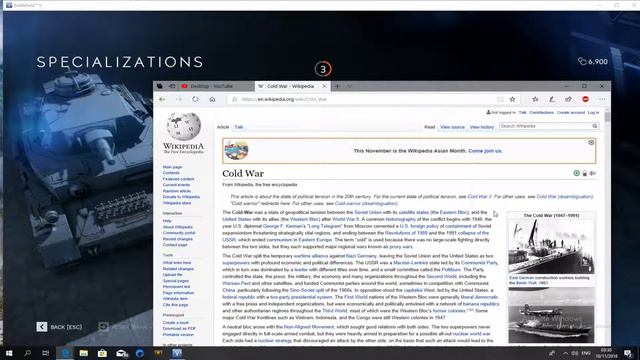The height and width of the screenshot is (360, 640).
Task: Click the Download as PDF link
Action: click(x=179, y=329)
